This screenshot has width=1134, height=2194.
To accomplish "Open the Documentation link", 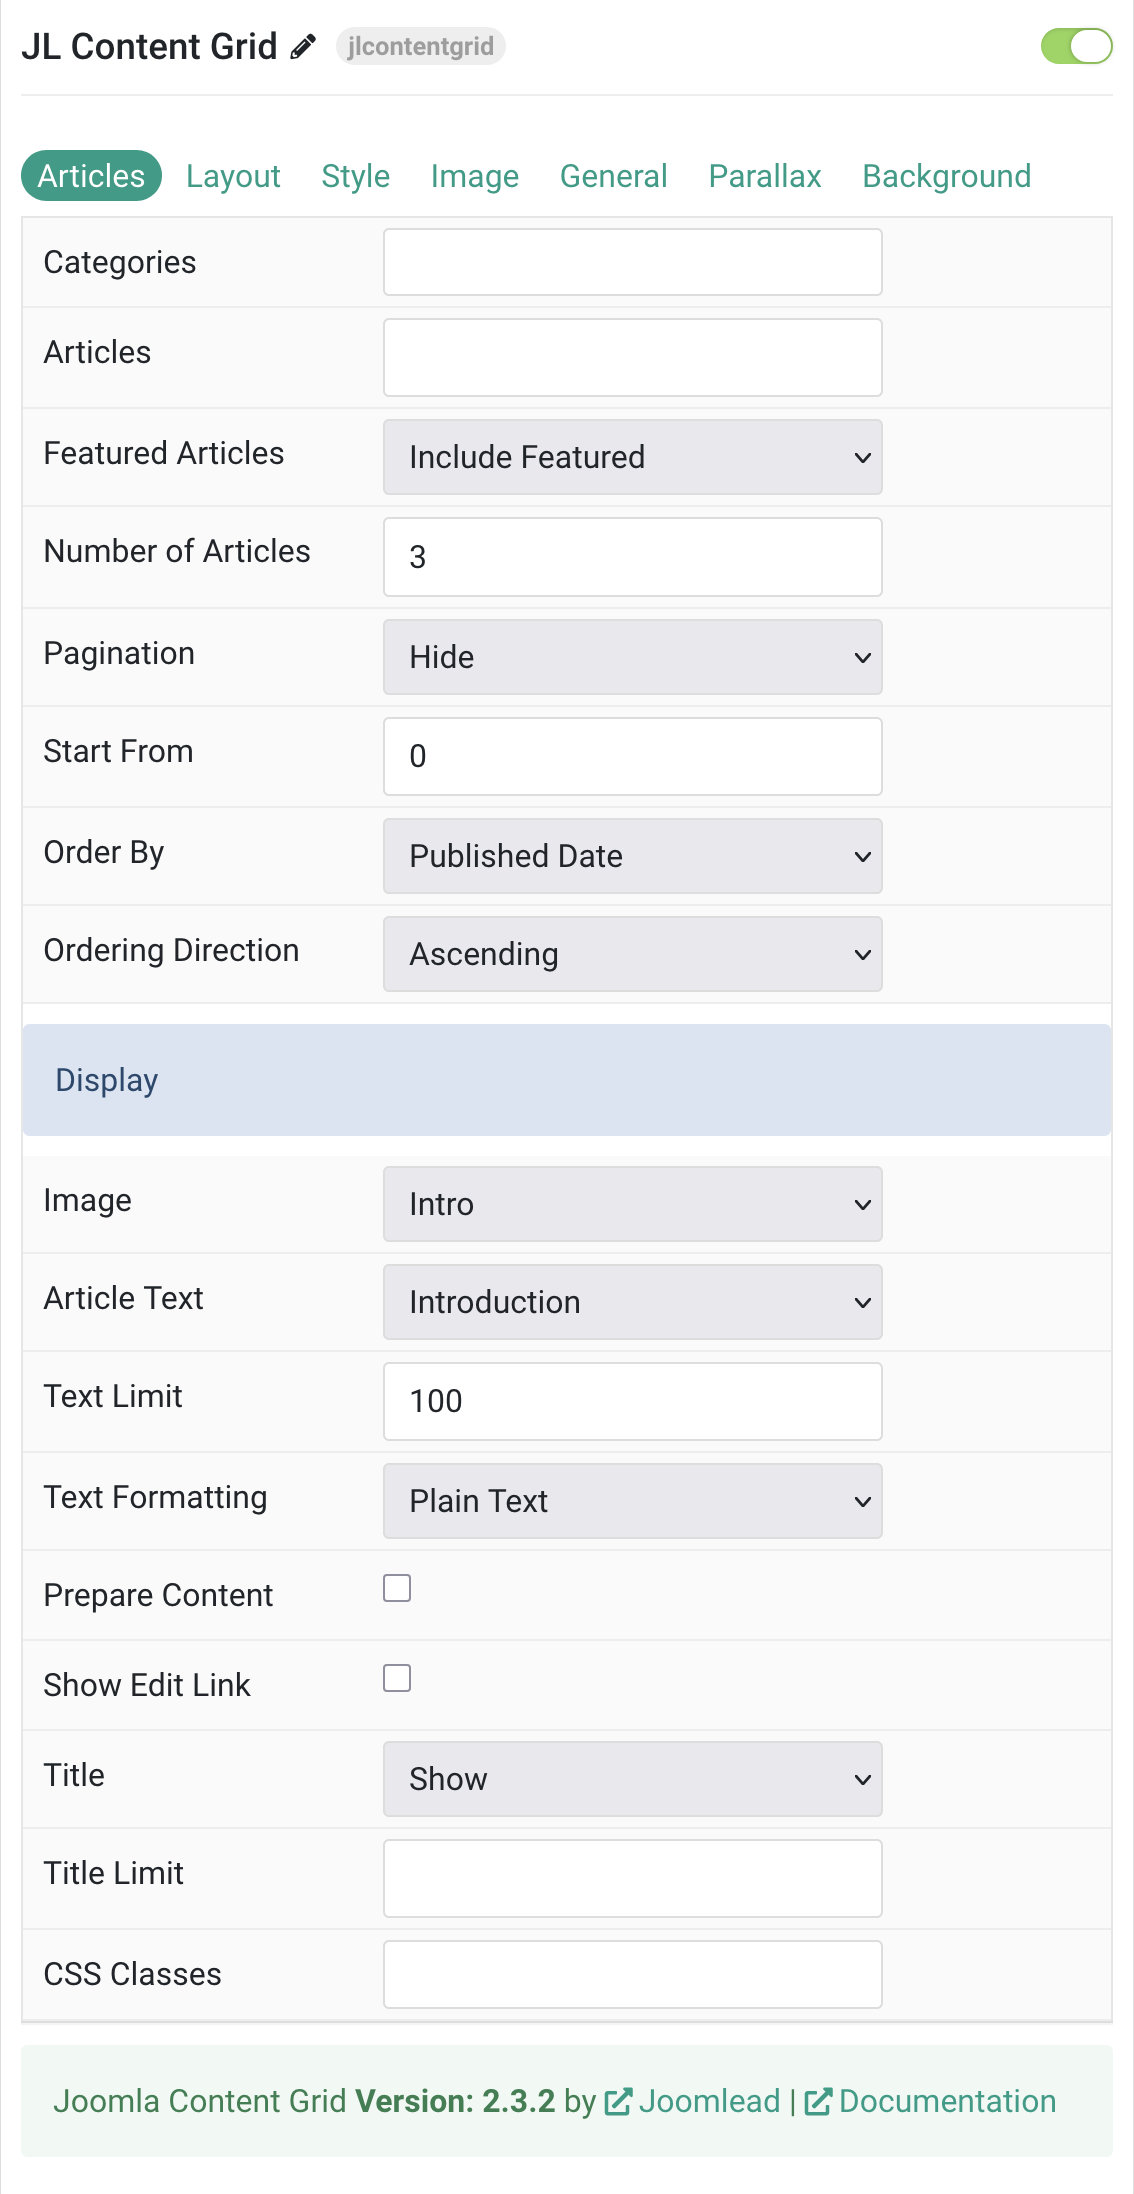I will tap(947, 2102).
